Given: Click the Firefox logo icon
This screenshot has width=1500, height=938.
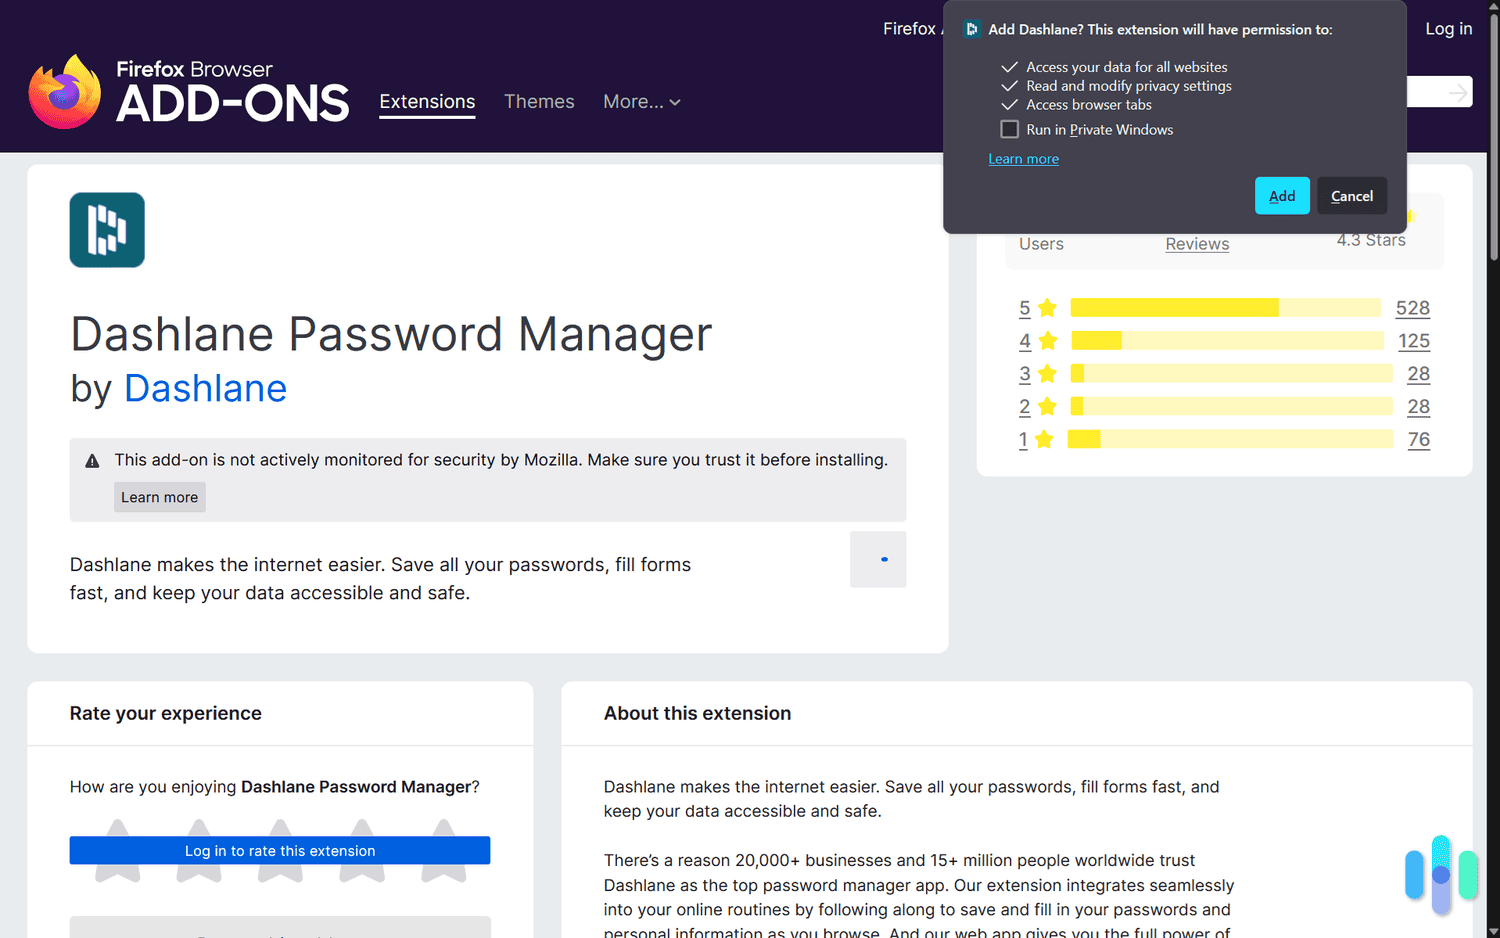Looking at the screenshot, I should 65,92.
